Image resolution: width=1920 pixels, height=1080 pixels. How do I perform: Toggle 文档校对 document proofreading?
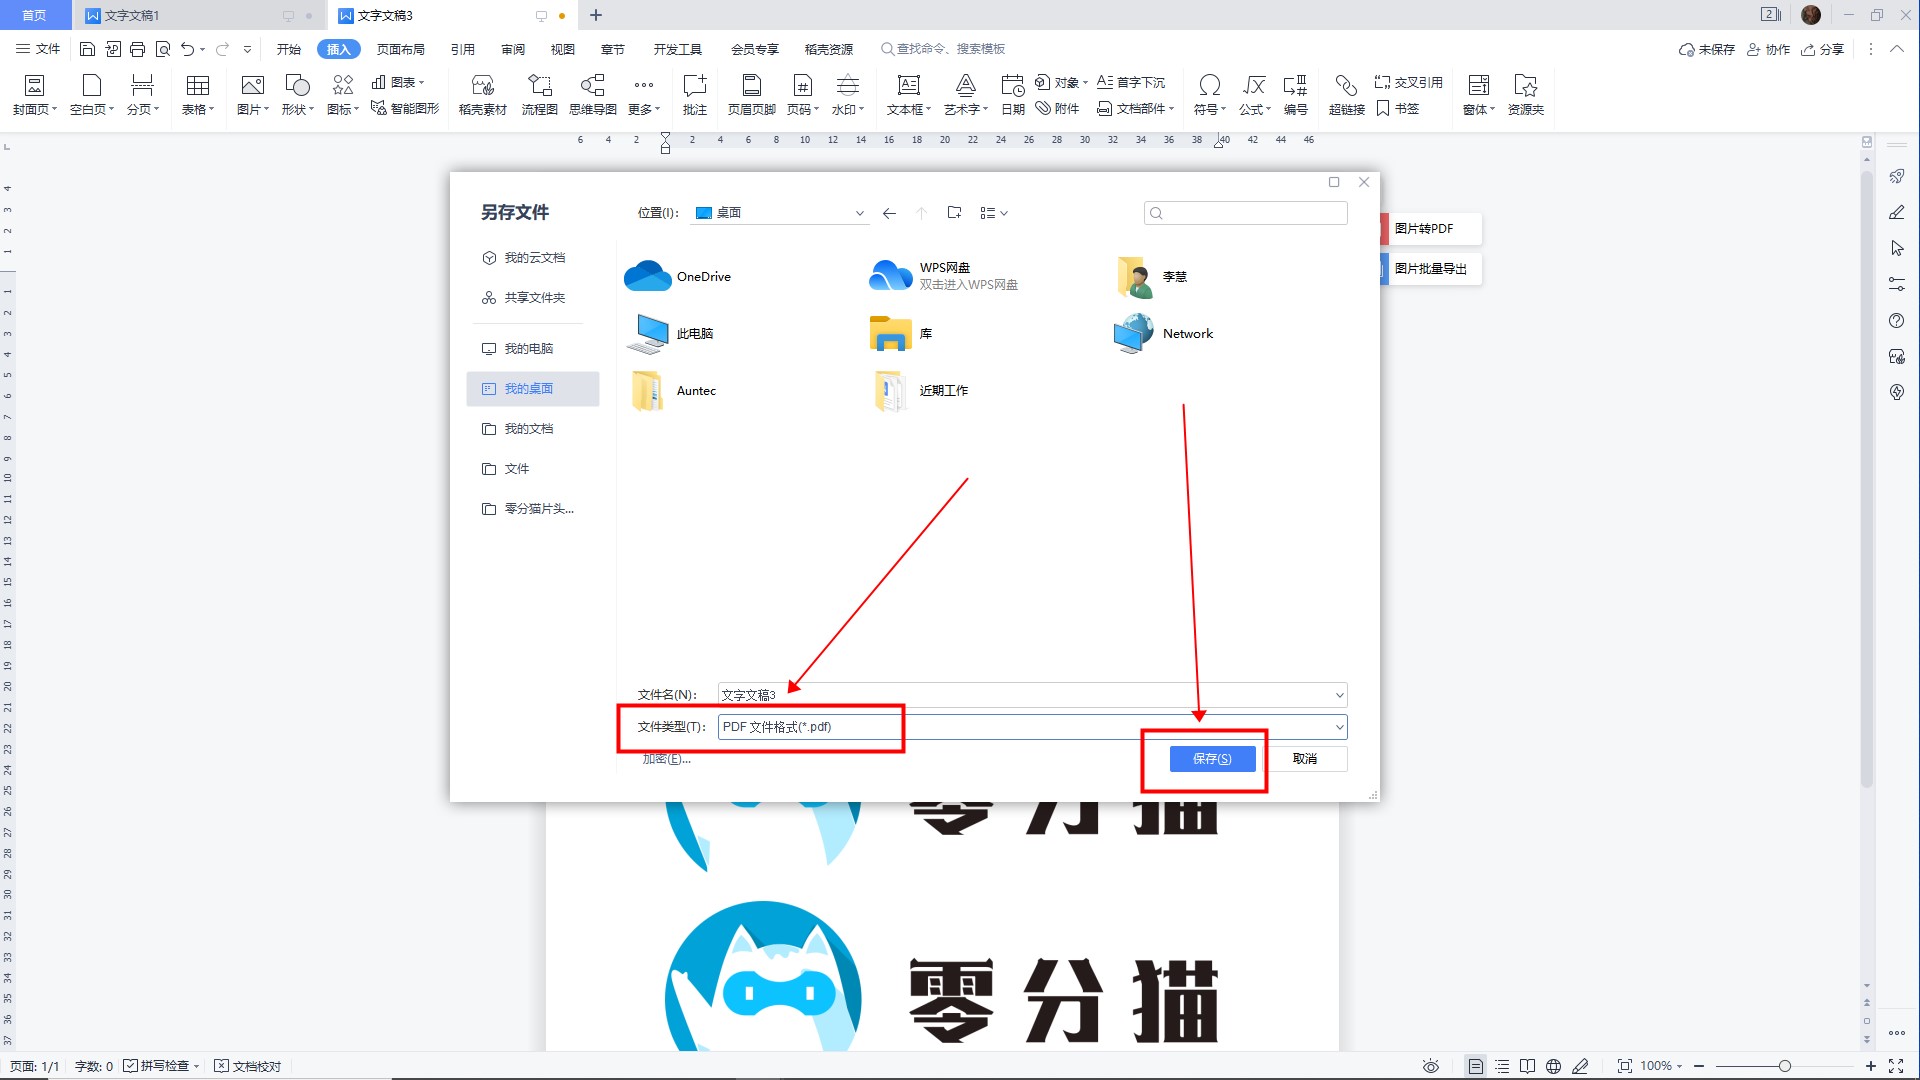tap(248, 1066)
